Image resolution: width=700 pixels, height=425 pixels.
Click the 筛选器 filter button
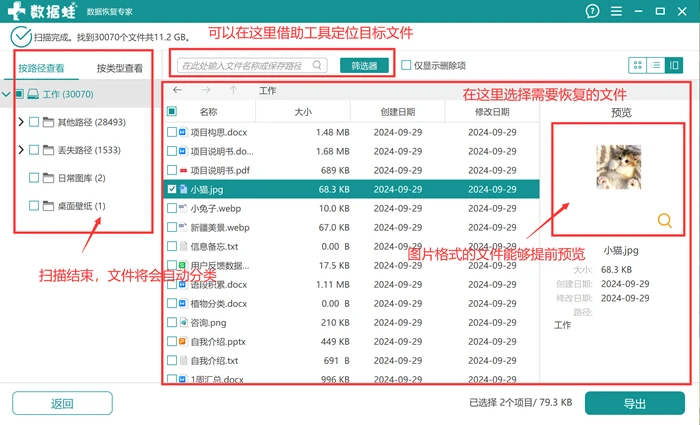pyautogui.click(x=364, y=66)
